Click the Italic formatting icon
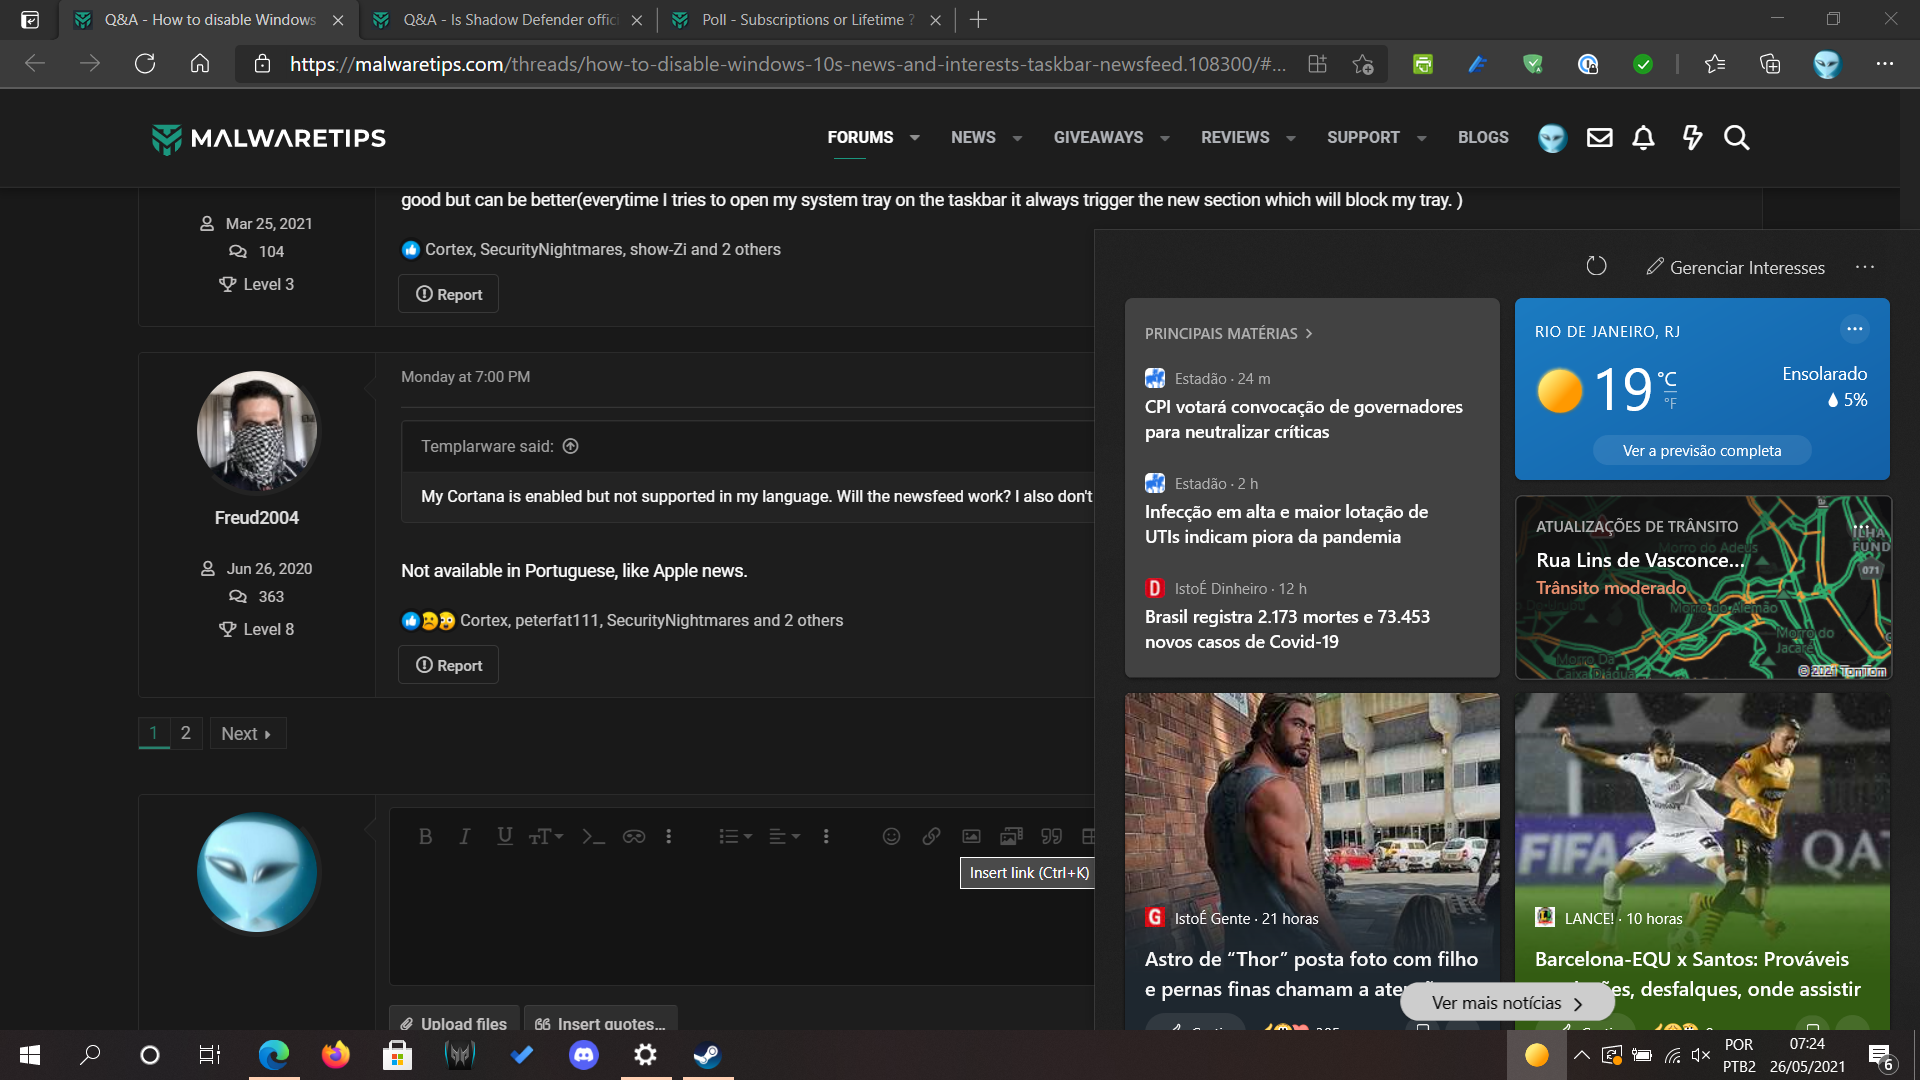1920x1080 pixels. tap(464, 837)
